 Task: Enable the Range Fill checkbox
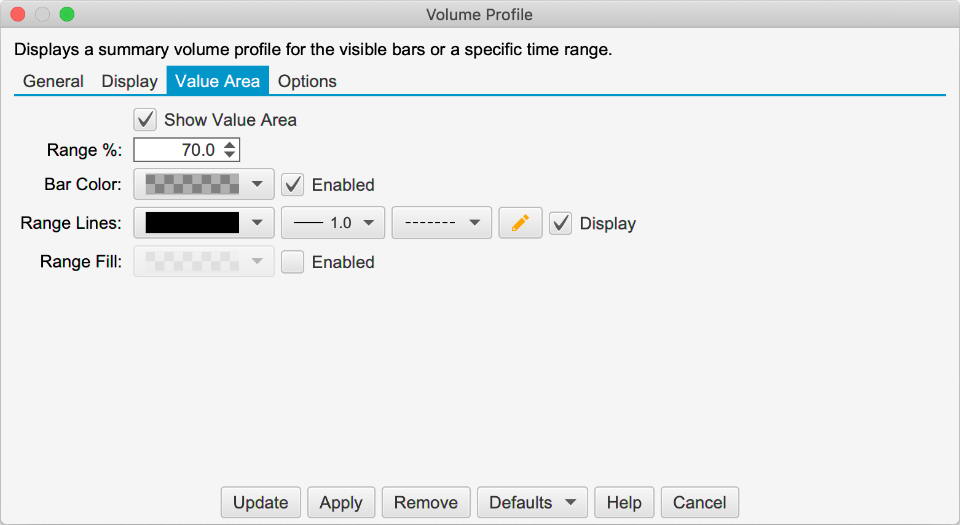[x=293, y=262]
